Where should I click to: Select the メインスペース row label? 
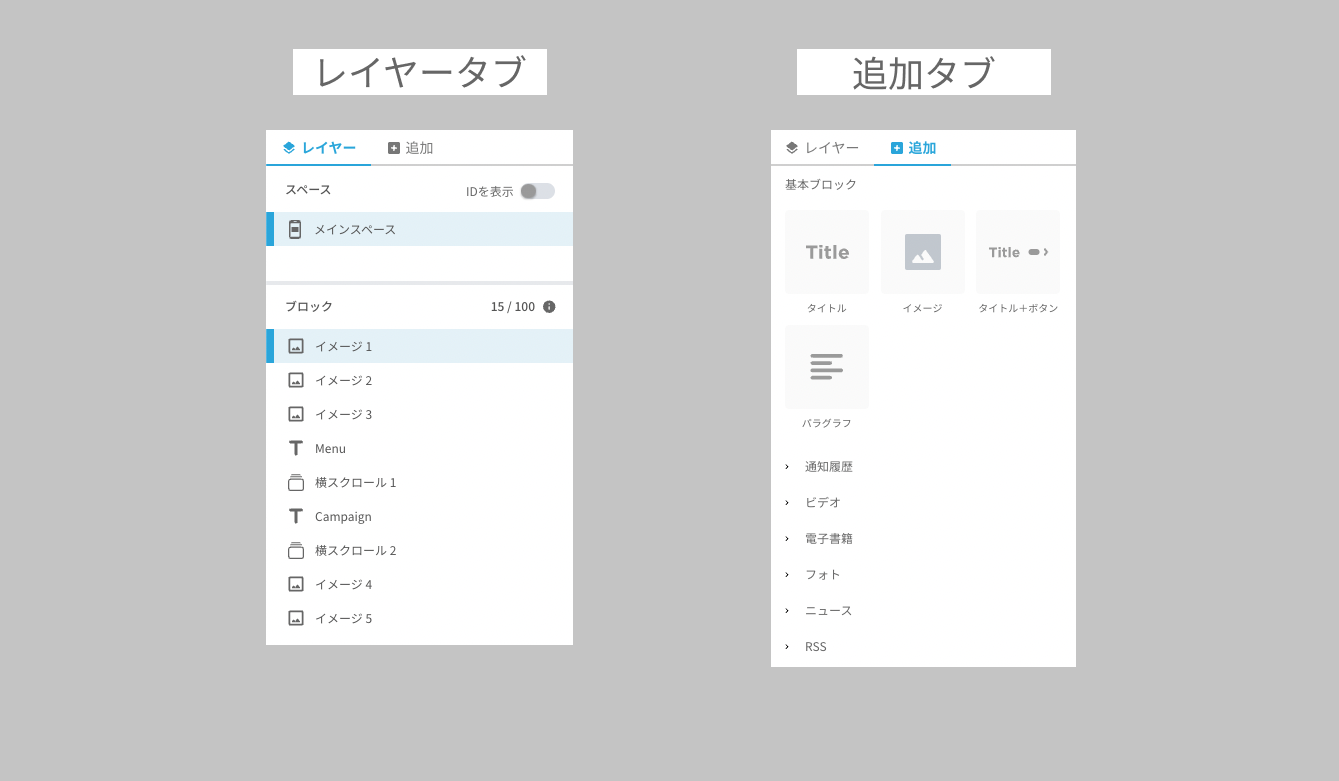pyautogui.click(x=355, y=230)
